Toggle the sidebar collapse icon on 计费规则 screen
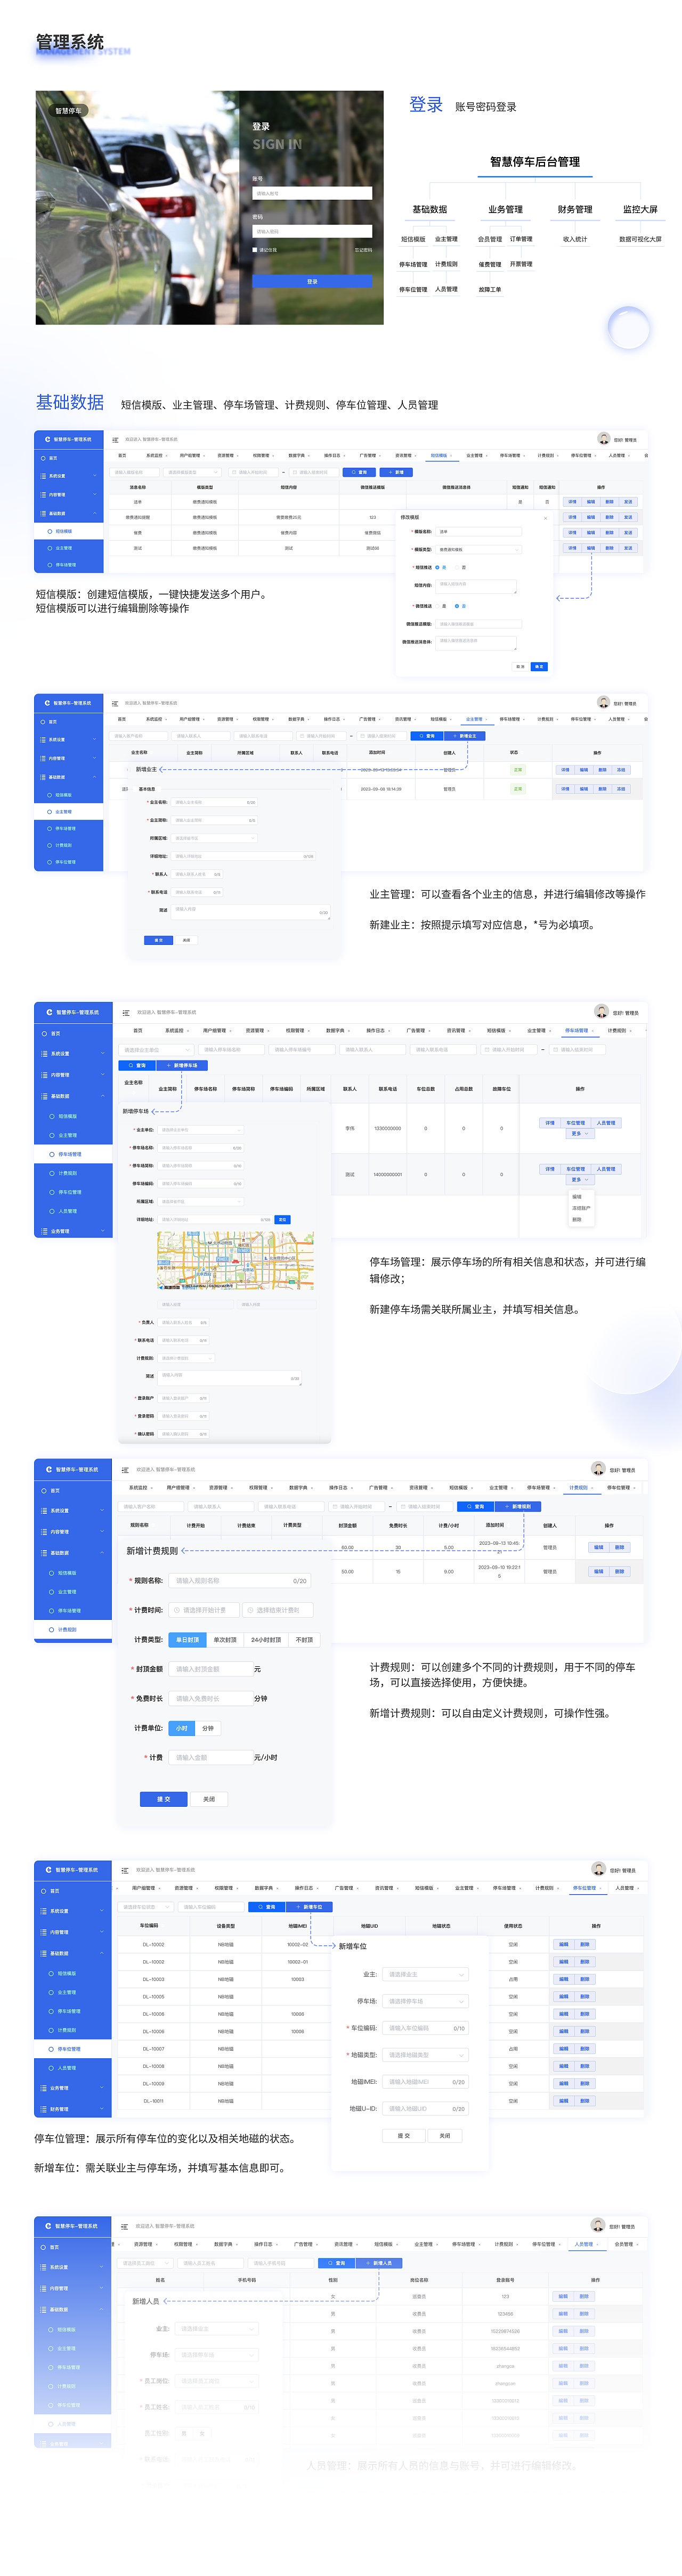The width and height of the screenshot is (682, 2576). pyautogui.click(x=126, y=1469)
